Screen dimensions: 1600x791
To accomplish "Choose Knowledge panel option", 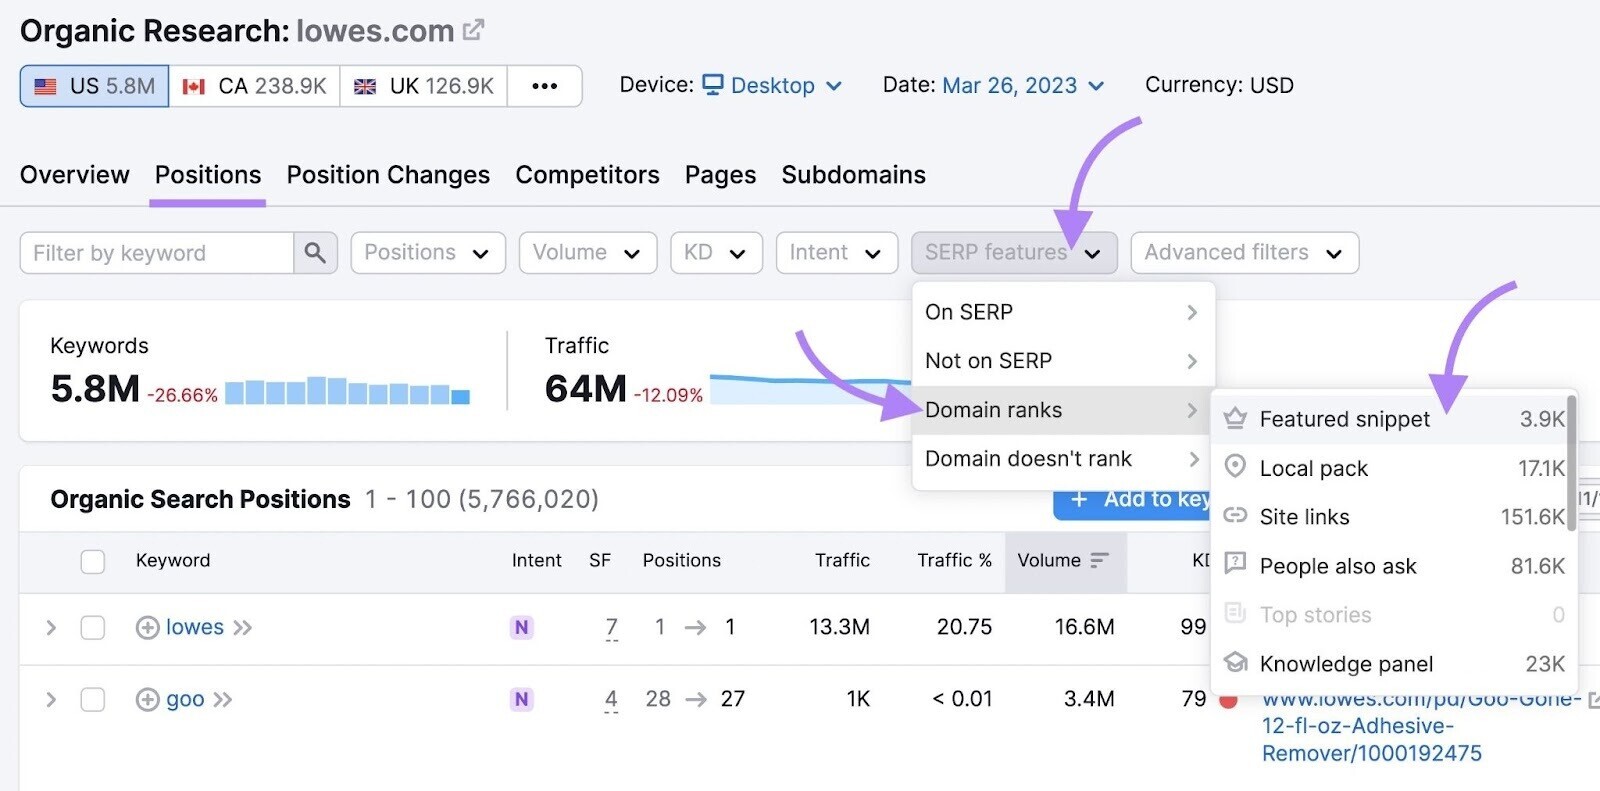I will (x=1390, y=664).
